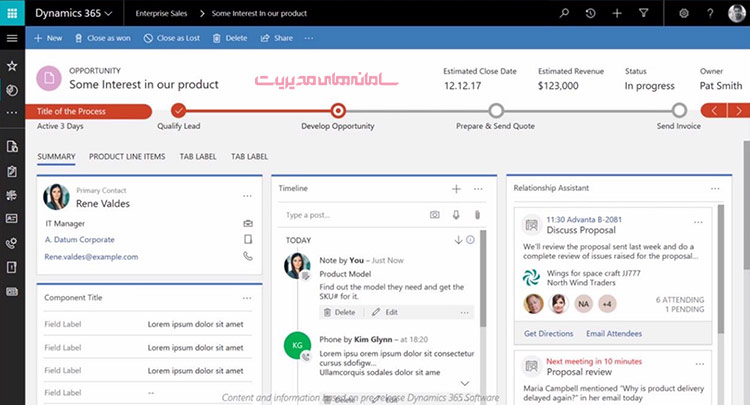Delete the Product Model note
Image resolution: width=750 pixels, height=405 pixels.
[x=340, y=312]
